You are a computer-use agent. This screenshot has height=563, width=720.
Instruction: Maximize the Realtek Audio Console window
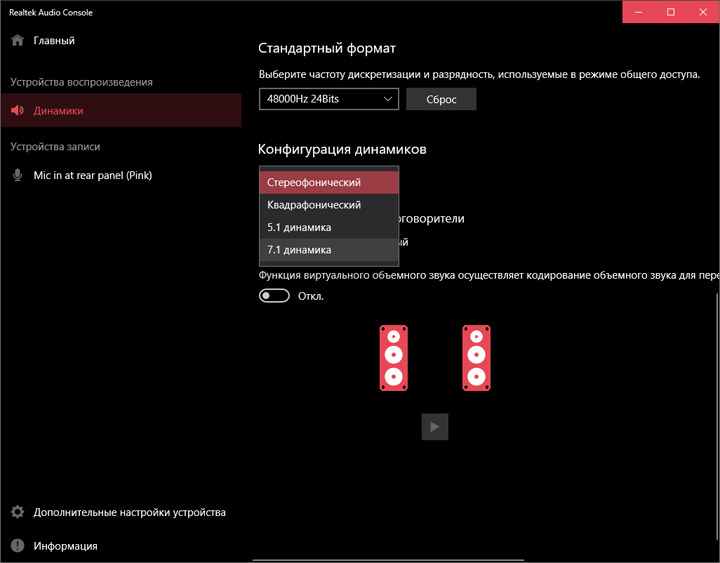(670, 12)
